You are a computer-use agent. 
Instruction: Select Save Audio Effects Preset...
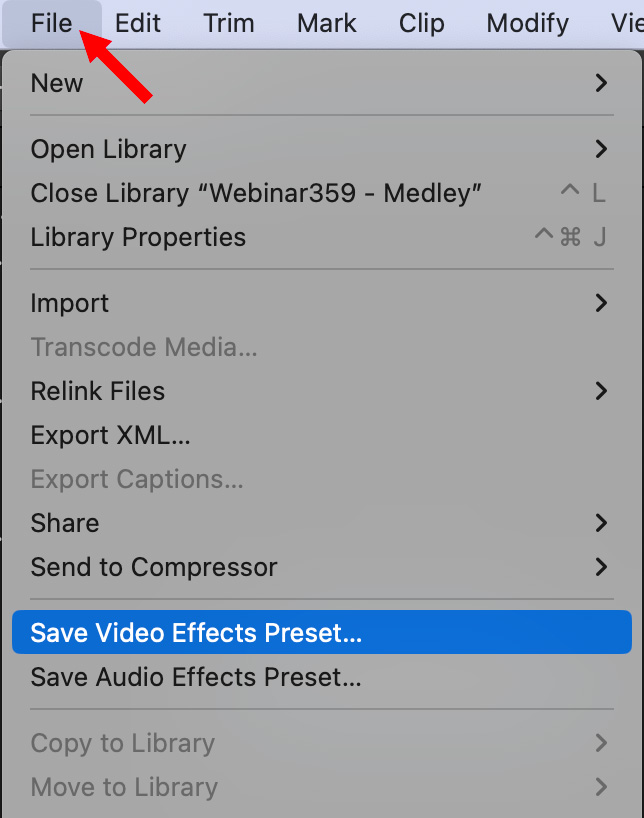pos(196,677)
